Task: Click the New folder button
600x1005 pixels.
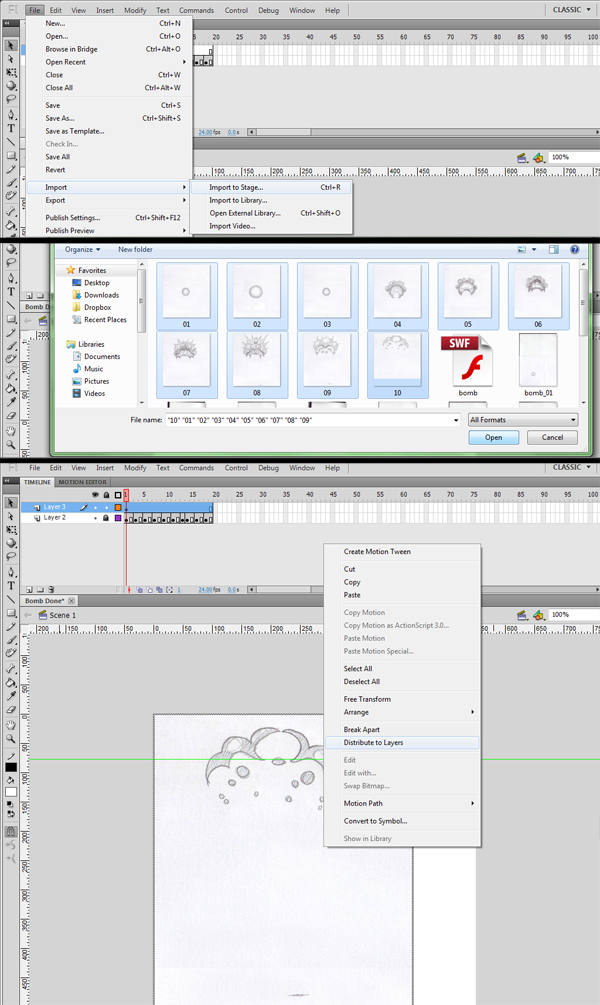Action: pos(135,249)
